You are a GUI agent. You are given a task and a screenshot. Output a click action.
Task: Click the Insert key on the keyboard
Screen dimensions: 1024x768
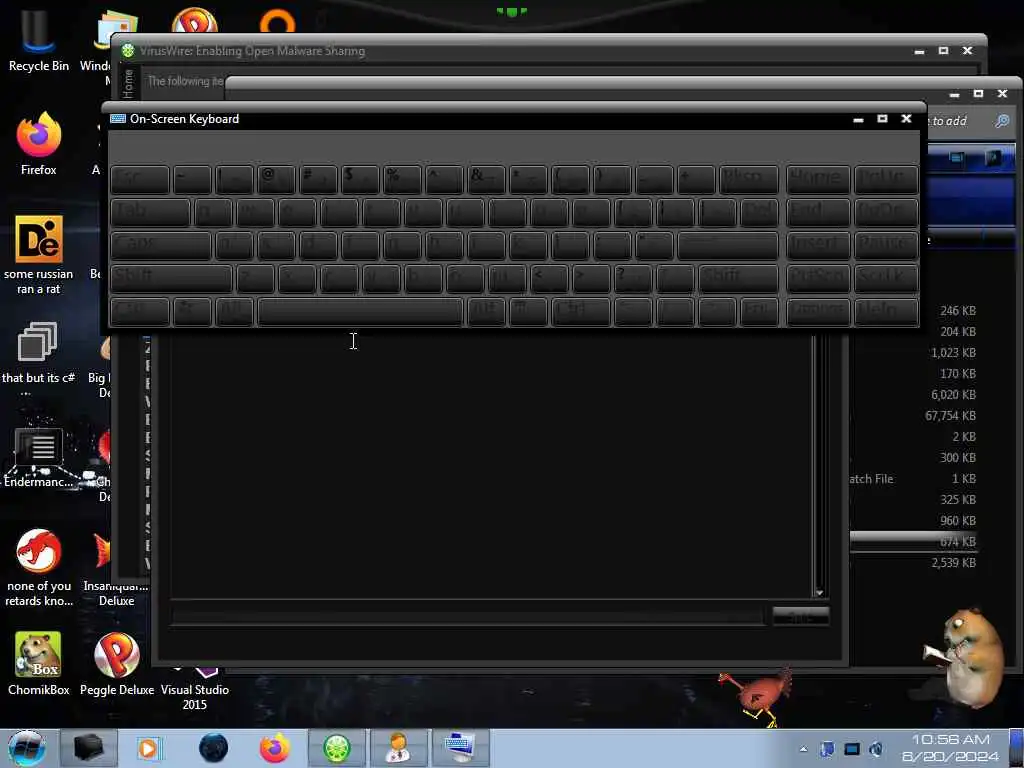(818, 245)
